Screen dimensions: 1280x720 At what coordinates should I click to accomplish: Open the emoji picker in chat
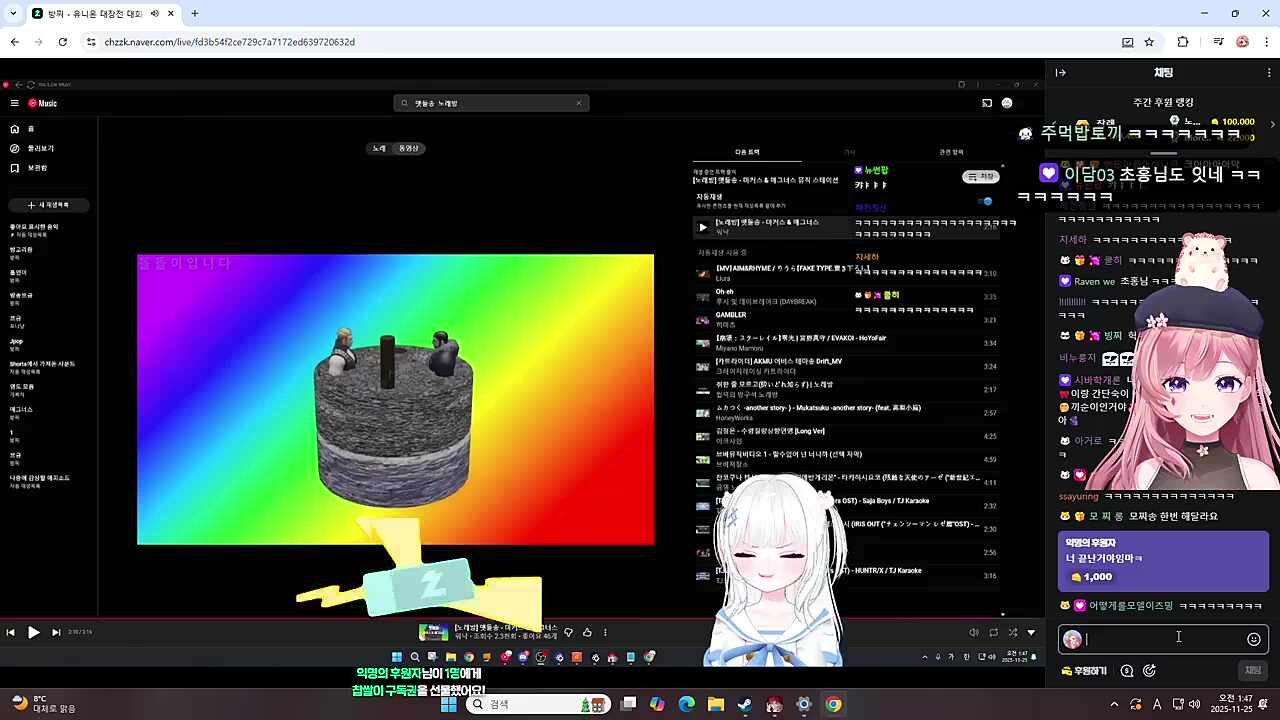coord(1254,639)
